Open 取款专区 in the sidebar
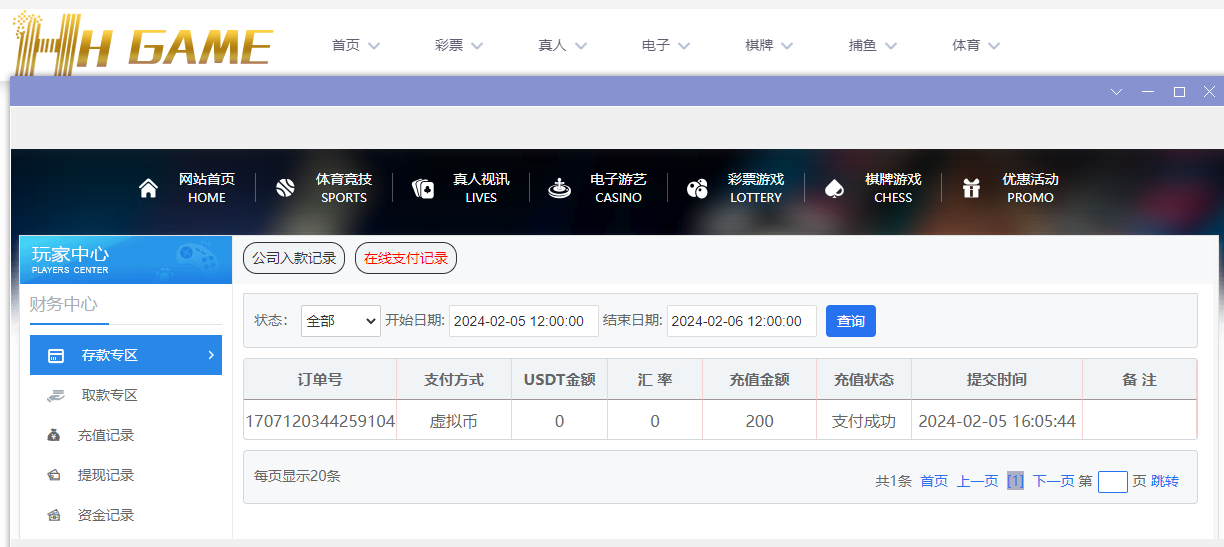This screenshot has height=547, width=1224. coord(109,395)
